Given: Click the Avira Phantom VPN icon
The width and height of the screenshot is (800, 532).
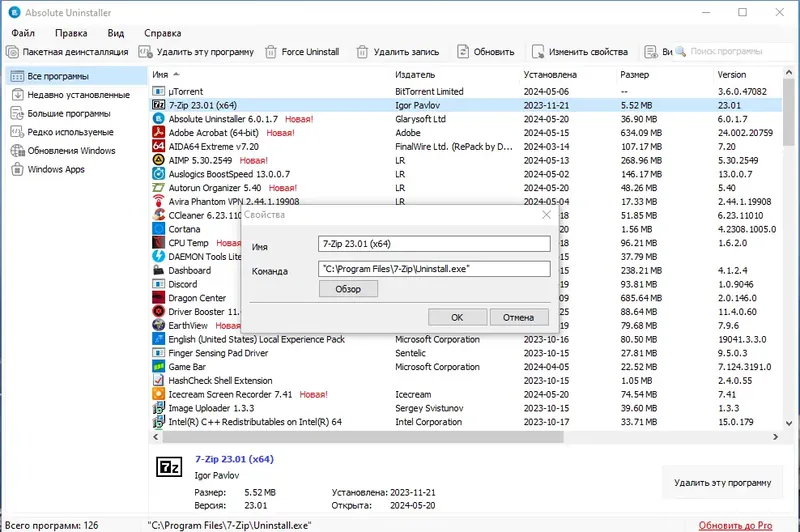Looking at the screenshot, I should [x=159, y=201].
